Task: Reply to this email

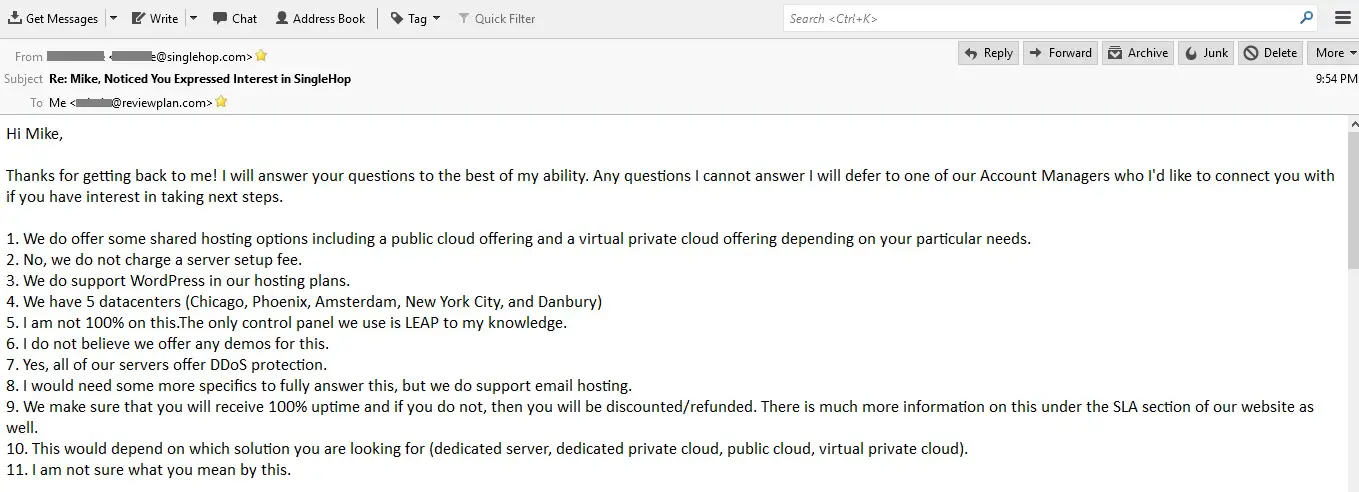Action: pyautogui.click(x=988, y=53)
